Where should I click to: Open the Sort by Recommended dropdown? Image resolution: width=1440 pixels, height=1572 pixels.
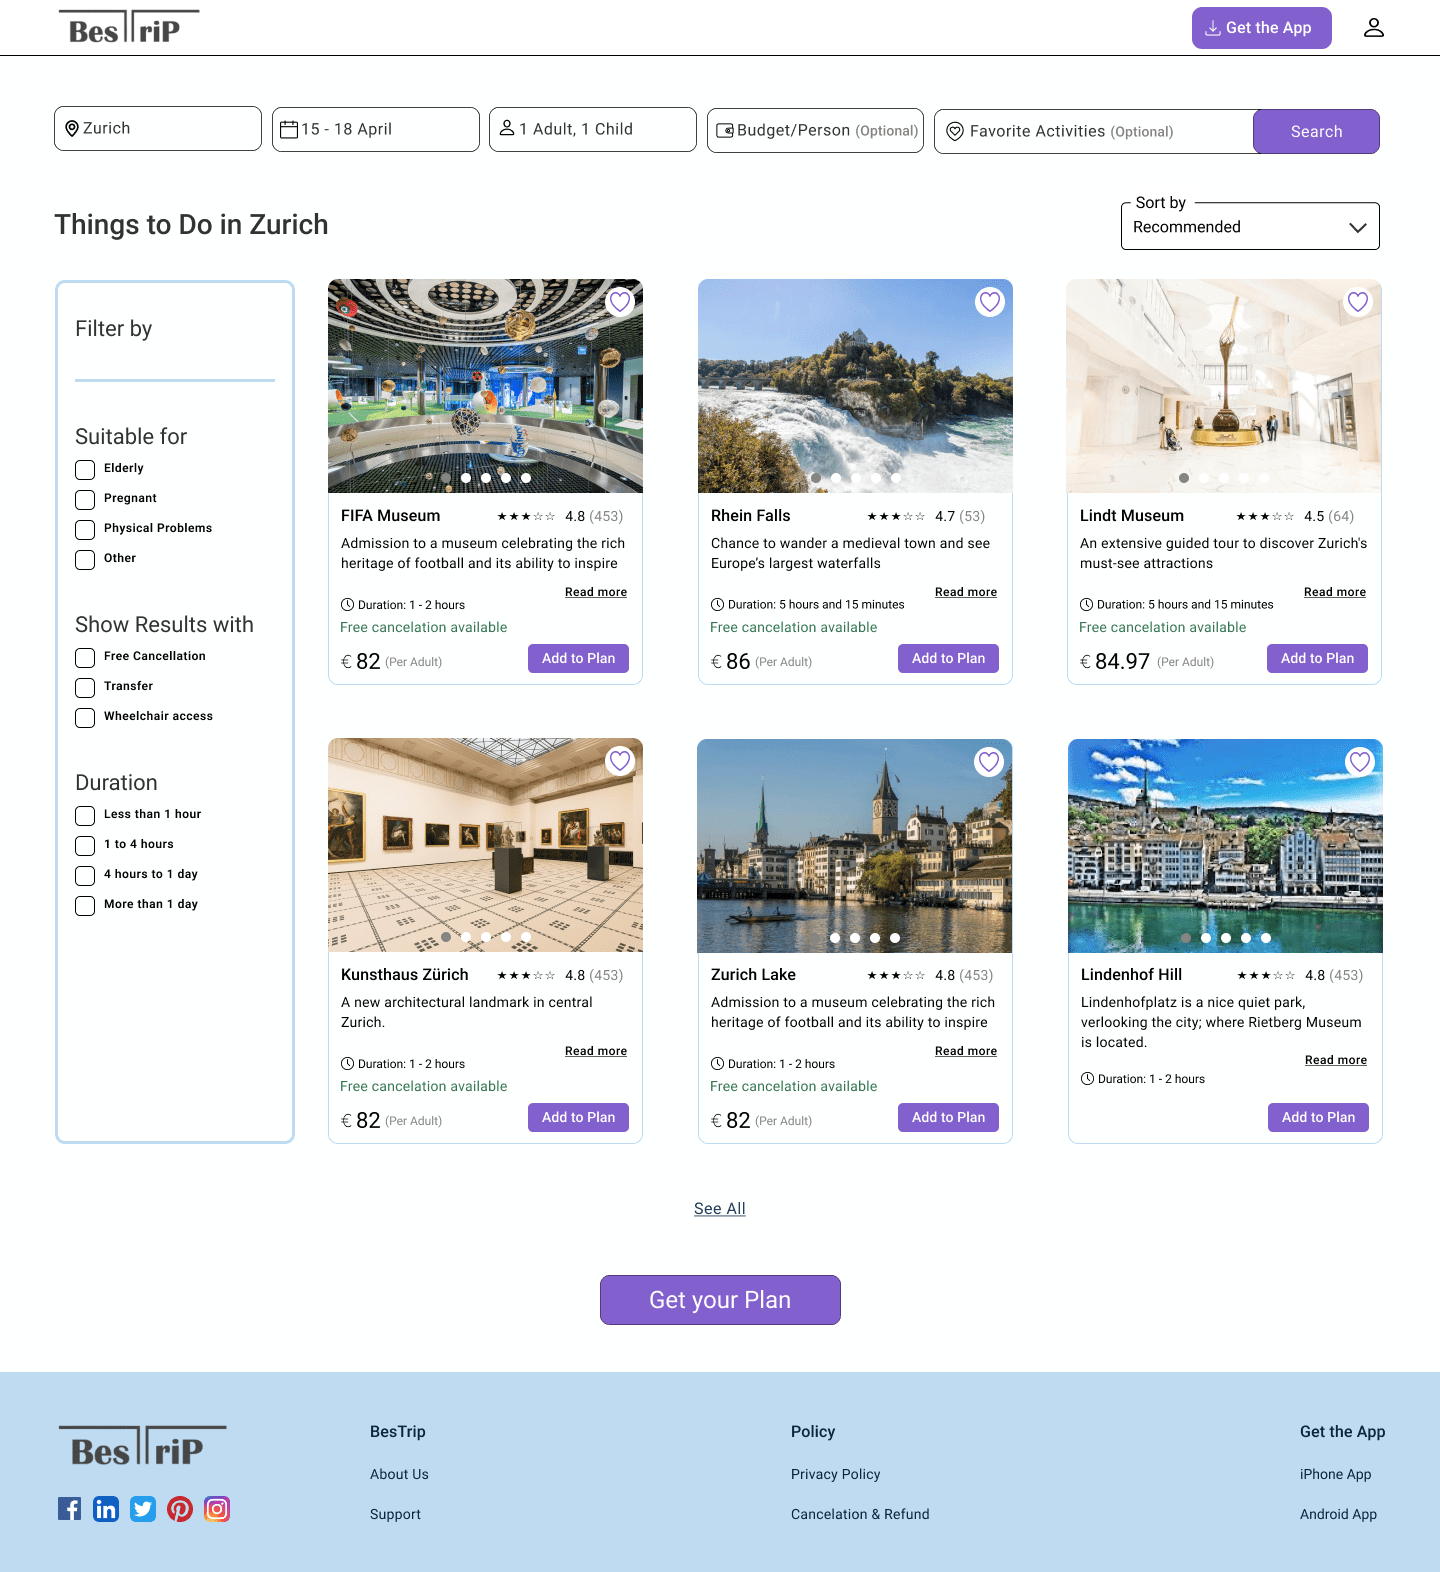pos(1250,227)
